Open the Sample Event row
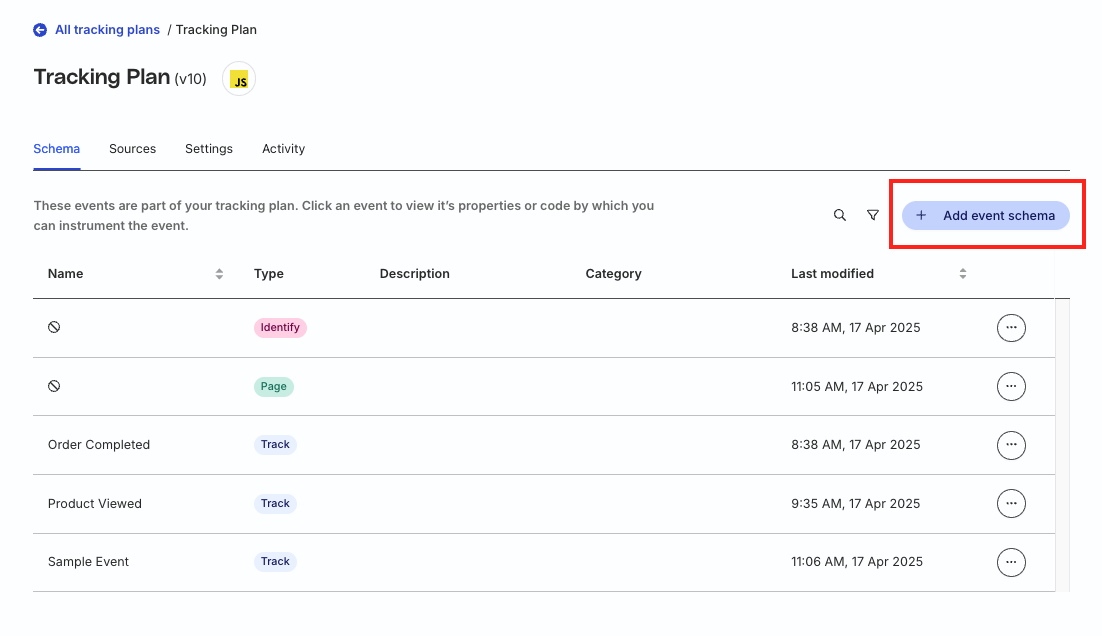1102x636 pixels. (88, 562)
